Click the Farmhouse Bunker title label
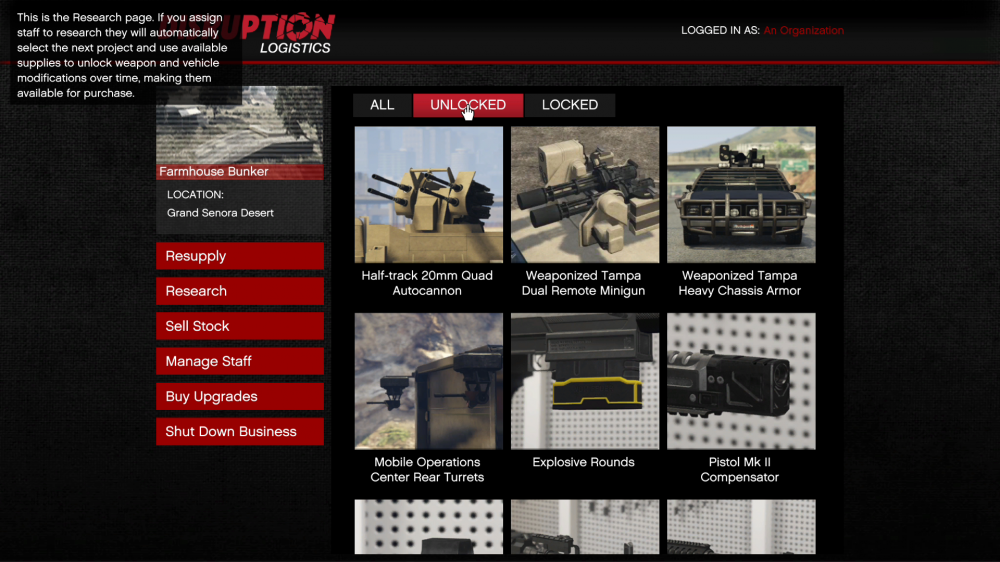 pyautogui.click(x=214, y=172)
